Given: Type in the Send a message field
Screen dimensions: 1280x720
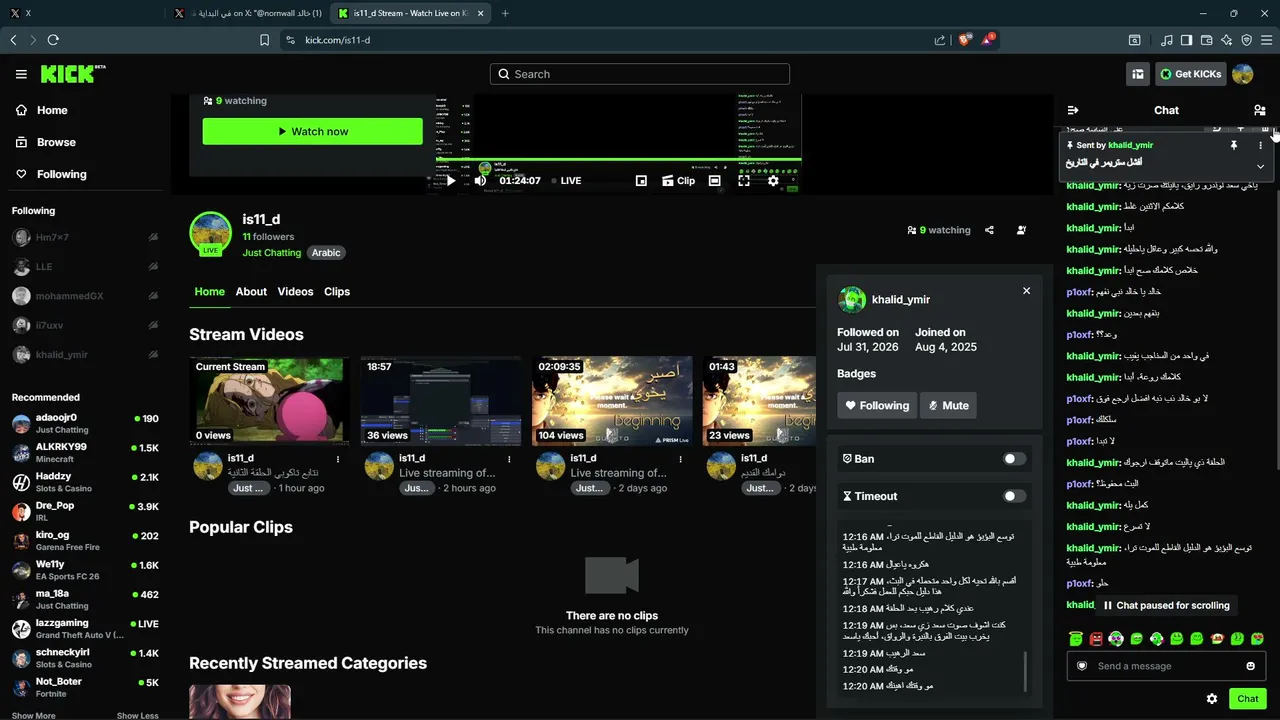Looking at the screenshot, I should coord(1166,666).
